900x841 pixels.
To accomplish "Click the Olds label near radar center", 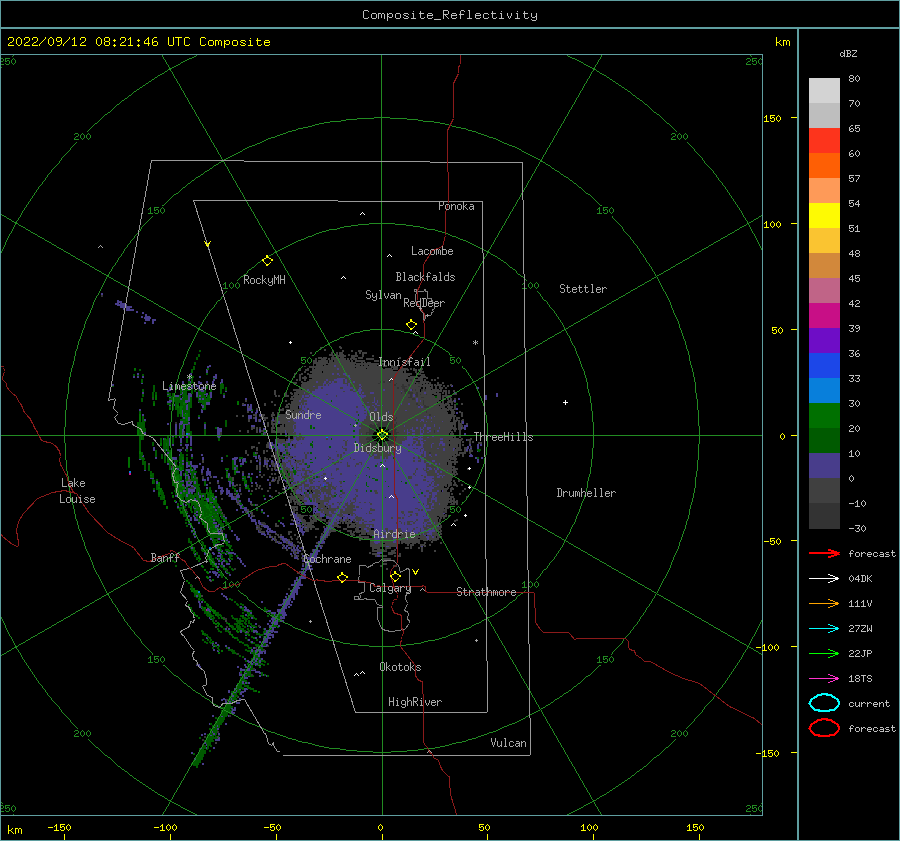I will pos(381,417).
